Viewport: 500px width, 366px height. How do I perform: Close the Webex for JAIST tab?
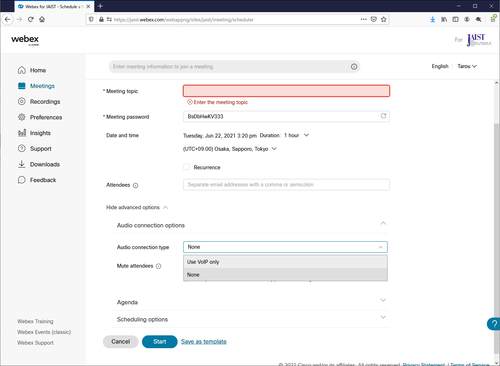[x=88, y=6]
